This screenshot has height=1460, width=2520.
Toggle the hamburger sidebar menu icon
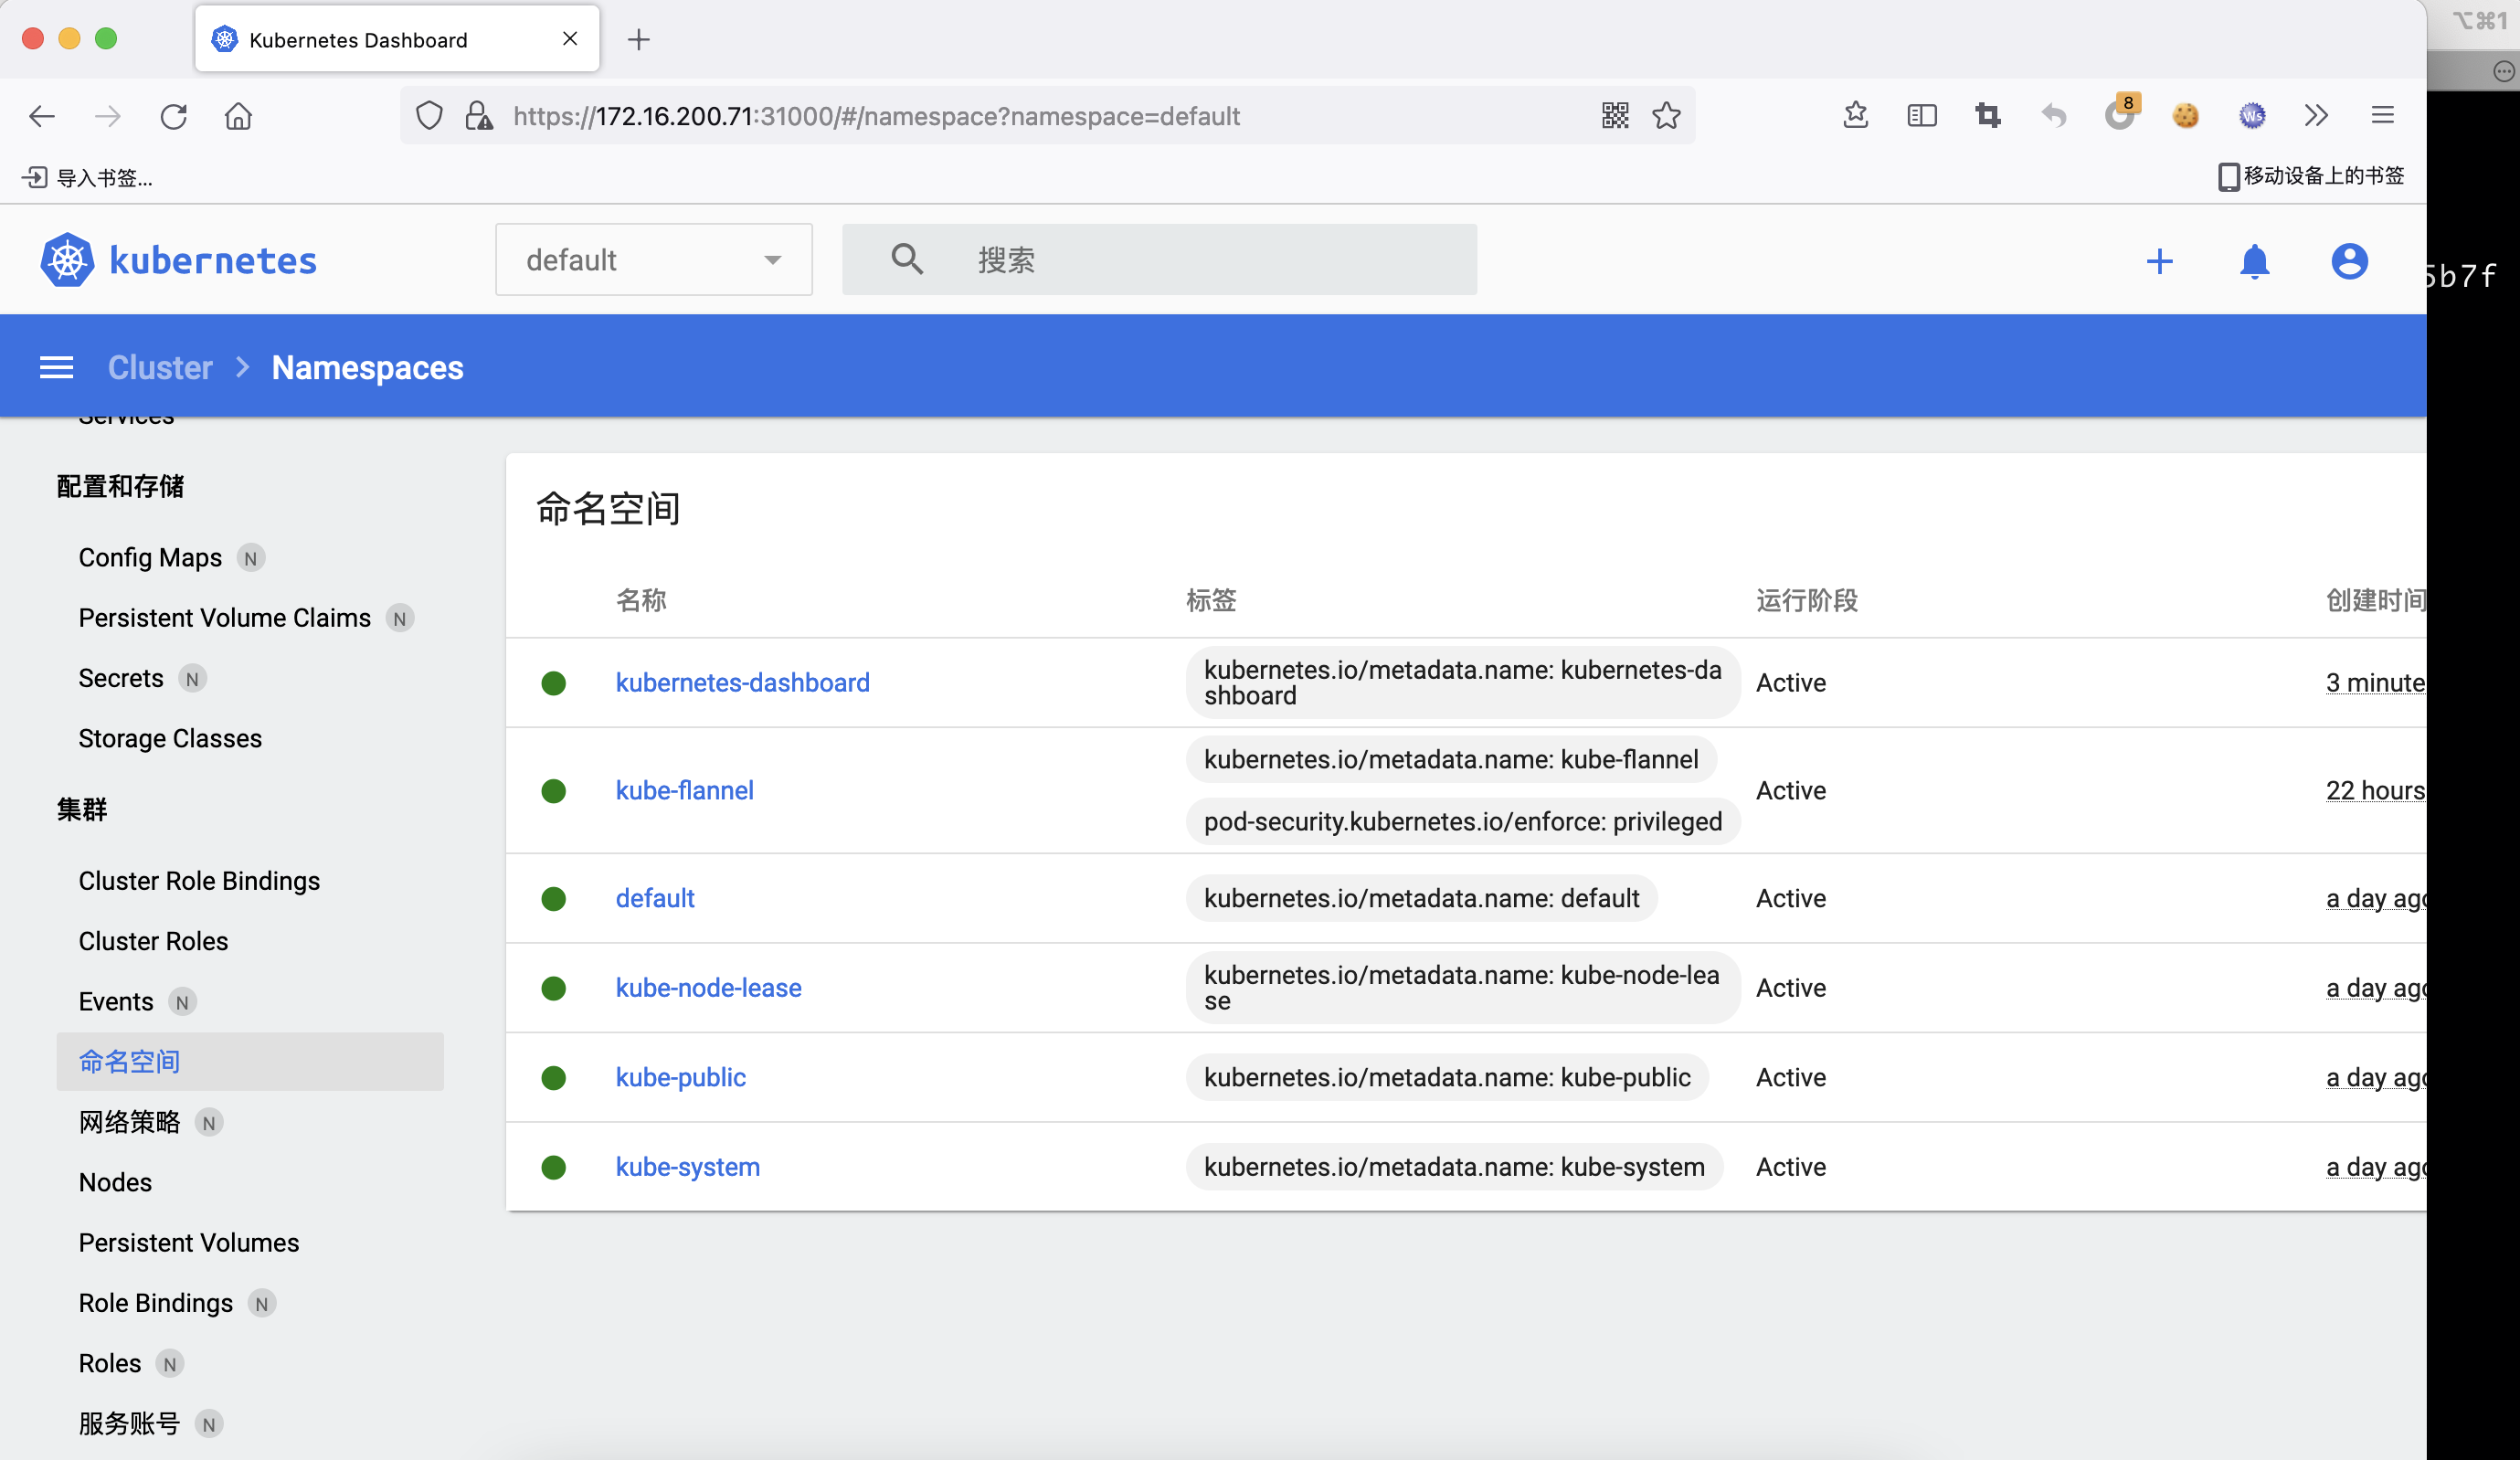(56, 367)
